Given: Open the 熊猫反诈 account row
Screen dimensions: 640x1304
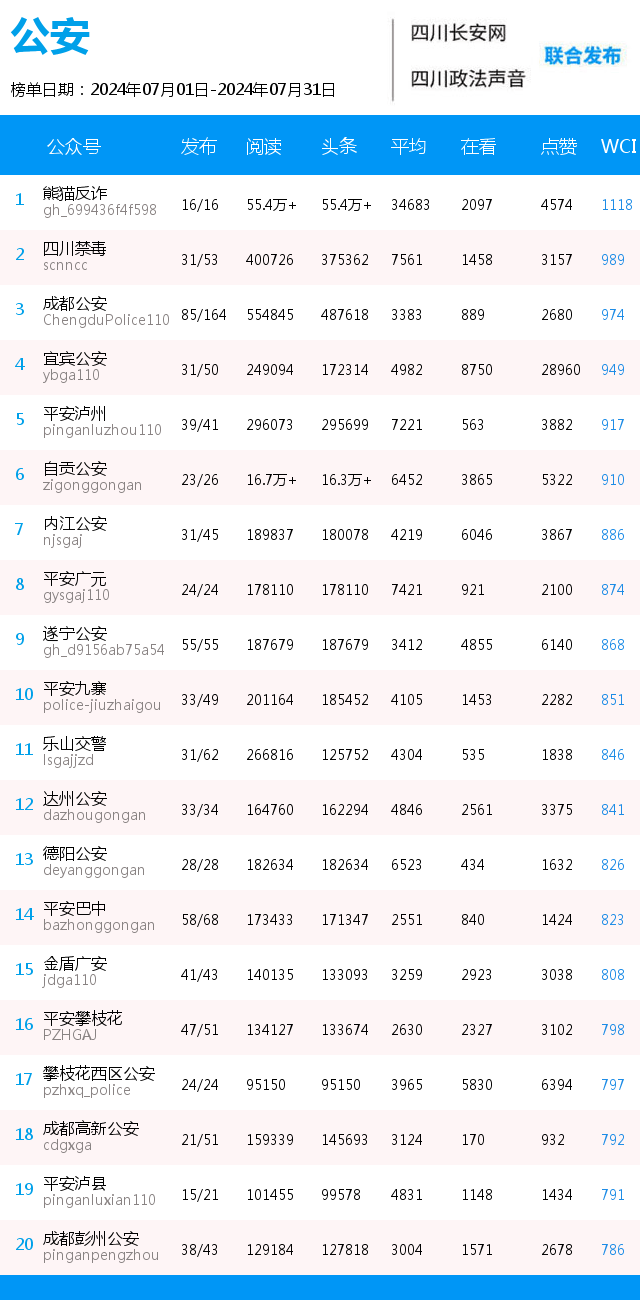Looking at the screenshot, I should [x=320, y=203].
